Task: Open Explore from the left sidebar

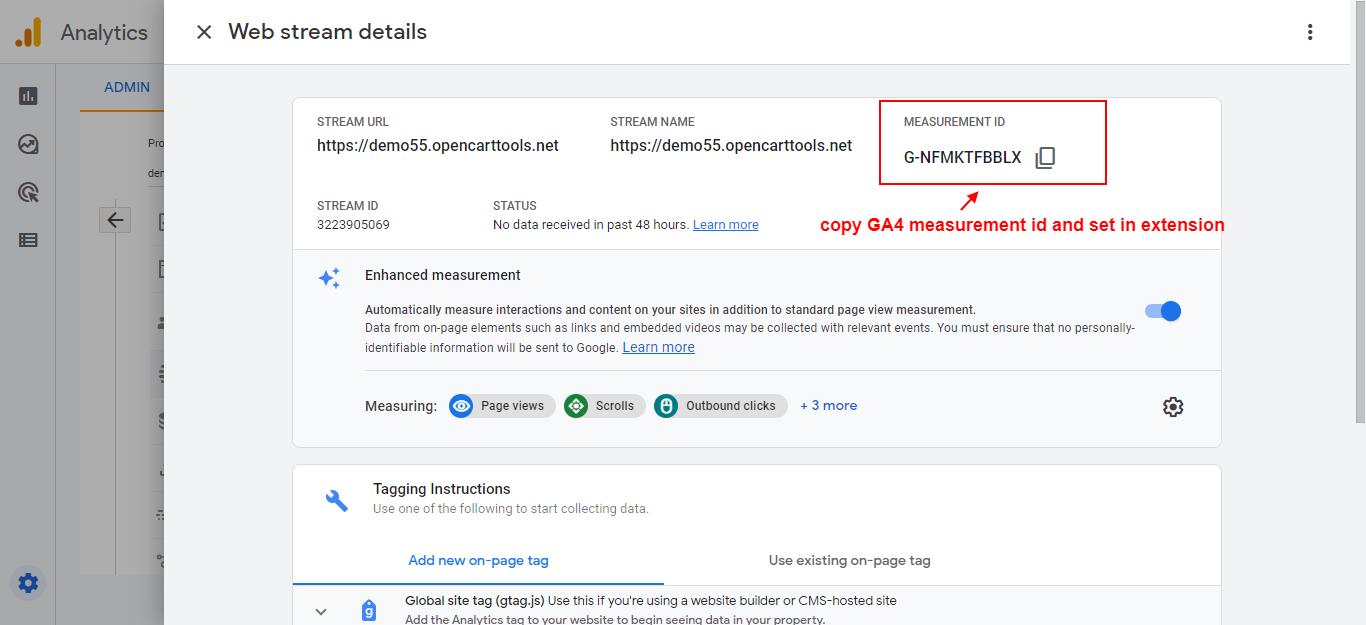Action: pos(28,144)
